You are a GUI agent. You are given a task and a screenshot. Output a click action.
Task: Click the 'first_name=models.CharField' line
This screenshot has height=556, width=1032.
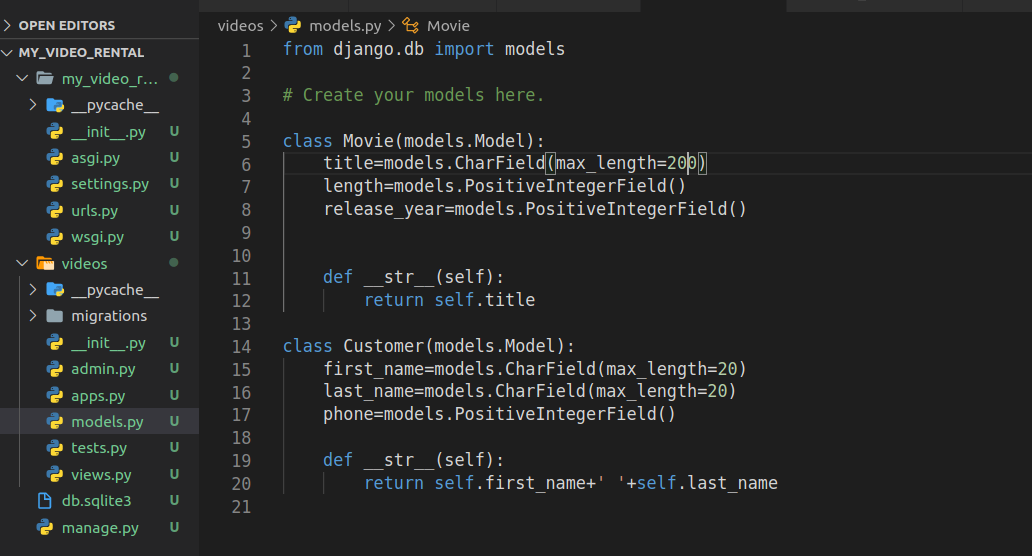click(534, 368)
